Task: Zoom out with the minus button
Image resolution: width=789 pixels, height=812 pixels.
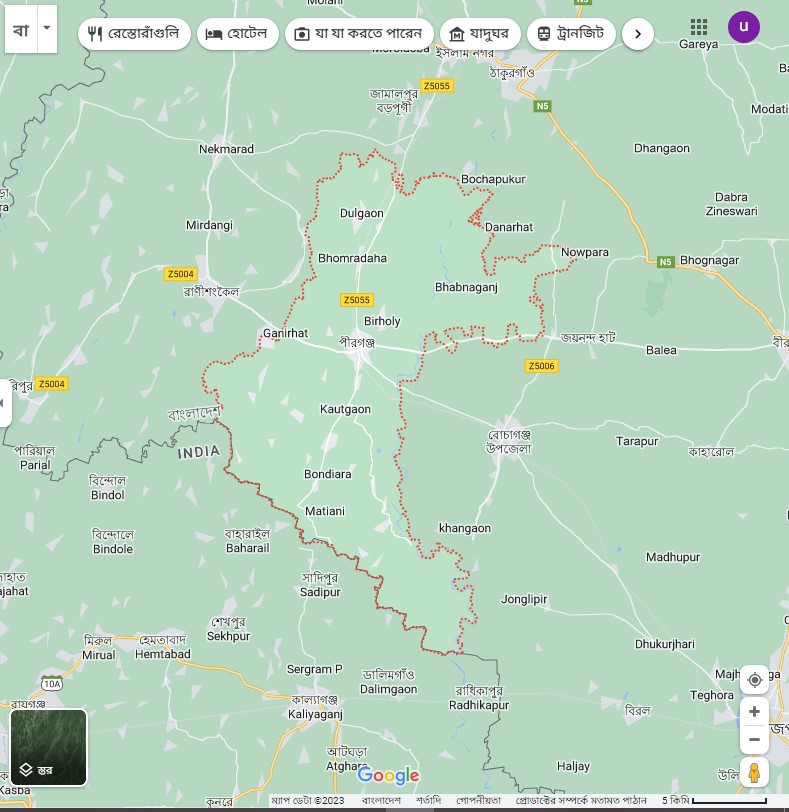Action: tap(754, 740)
